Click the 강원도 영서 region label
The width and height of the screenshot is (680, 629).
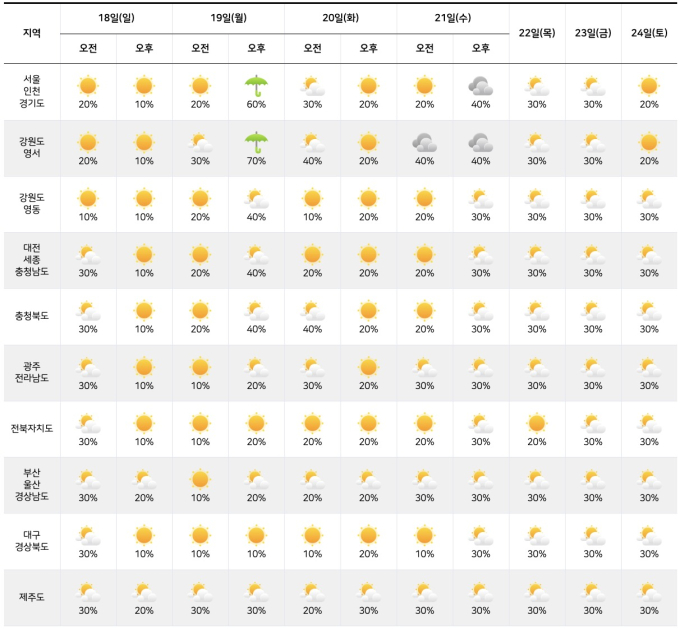click(32, 147)
